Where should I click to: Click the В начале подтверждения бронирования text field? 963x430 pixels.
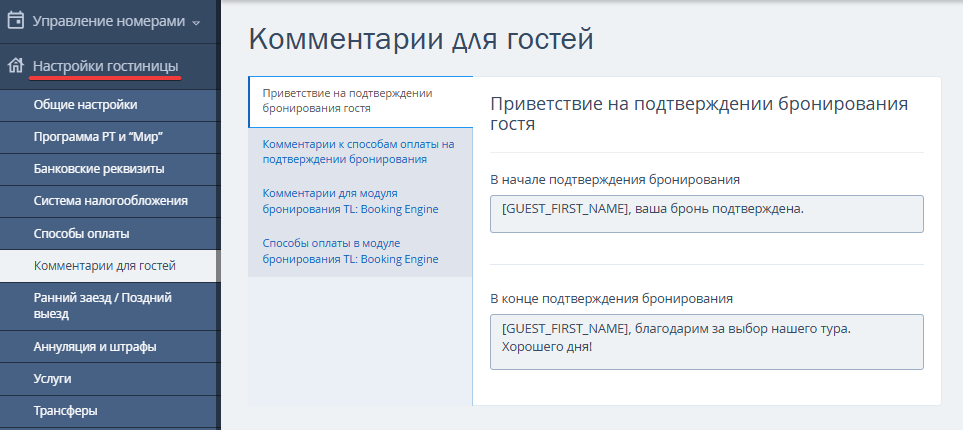pyautogui.click(x=706, y=214)
